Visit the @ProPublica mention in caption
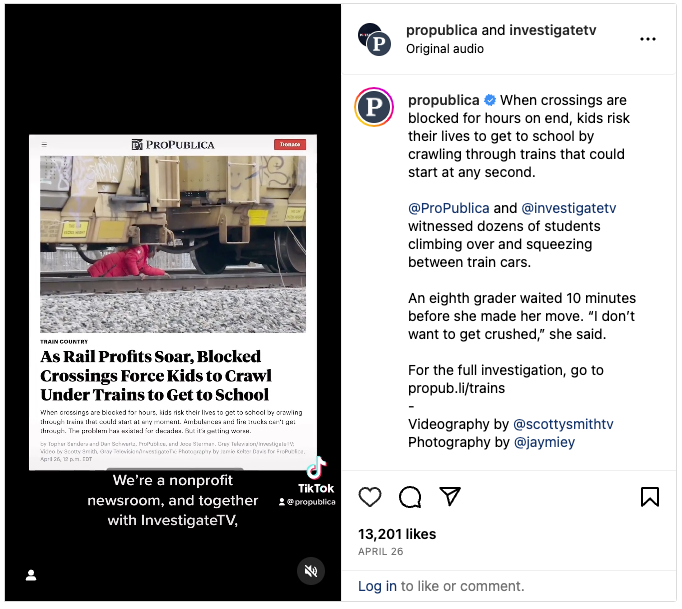This screenshot has width=682, height=609. (x=449, y=208)
